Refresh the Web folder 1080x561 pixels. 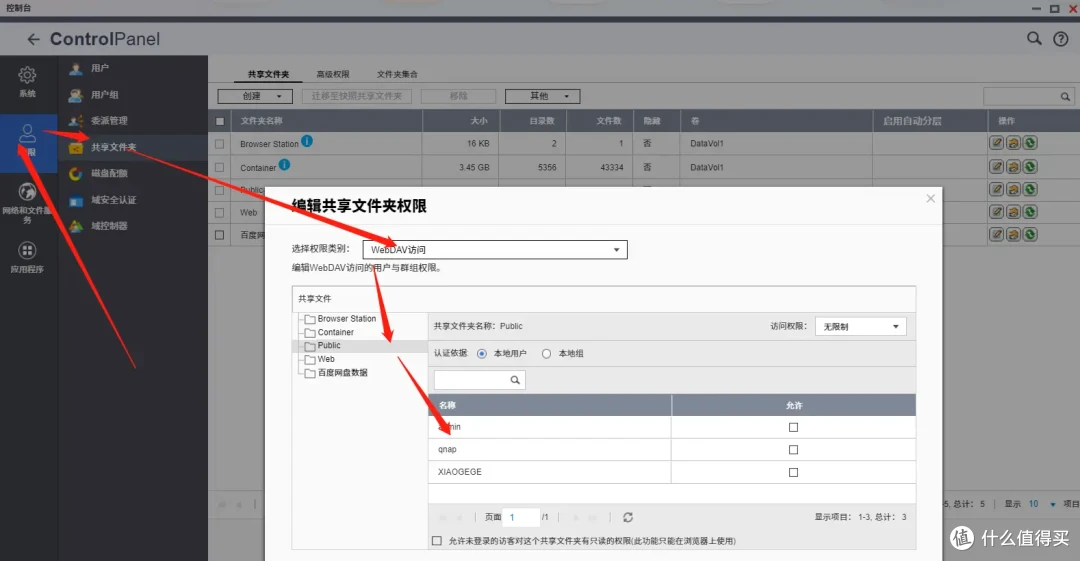[x=1030, y=212]
